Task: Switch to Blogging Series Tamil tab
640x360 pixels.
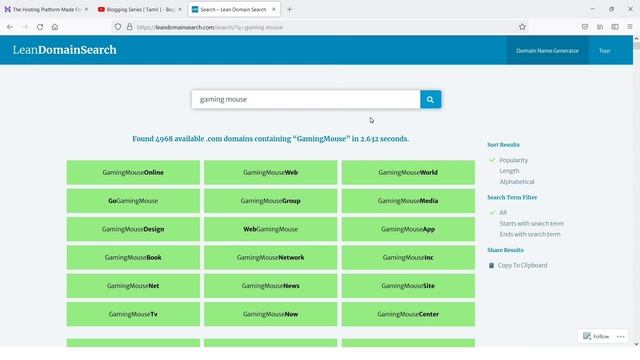Action: [140, 9]
